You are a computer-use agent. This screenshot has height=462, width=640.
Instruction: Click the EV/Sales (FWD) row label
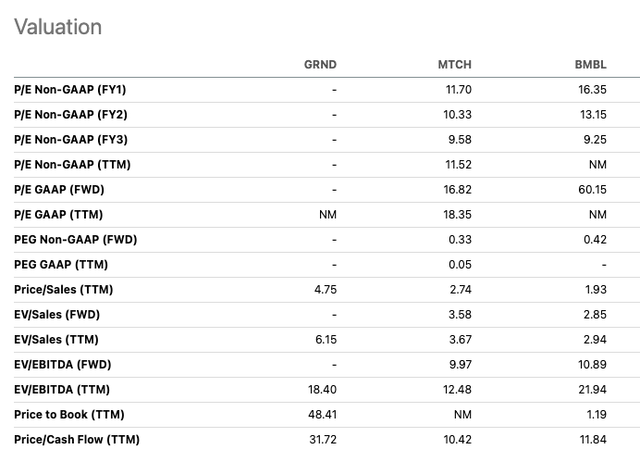click(57, 314)
